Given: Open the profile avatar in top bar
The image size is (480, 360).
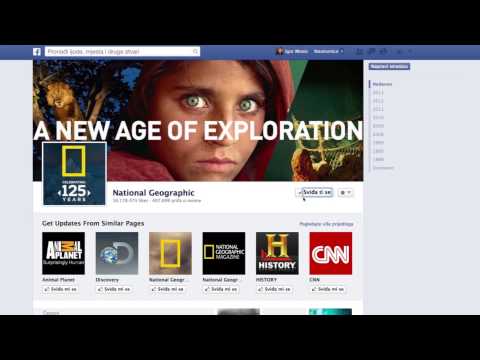Looking at the screenshot, I should [280, 51].
